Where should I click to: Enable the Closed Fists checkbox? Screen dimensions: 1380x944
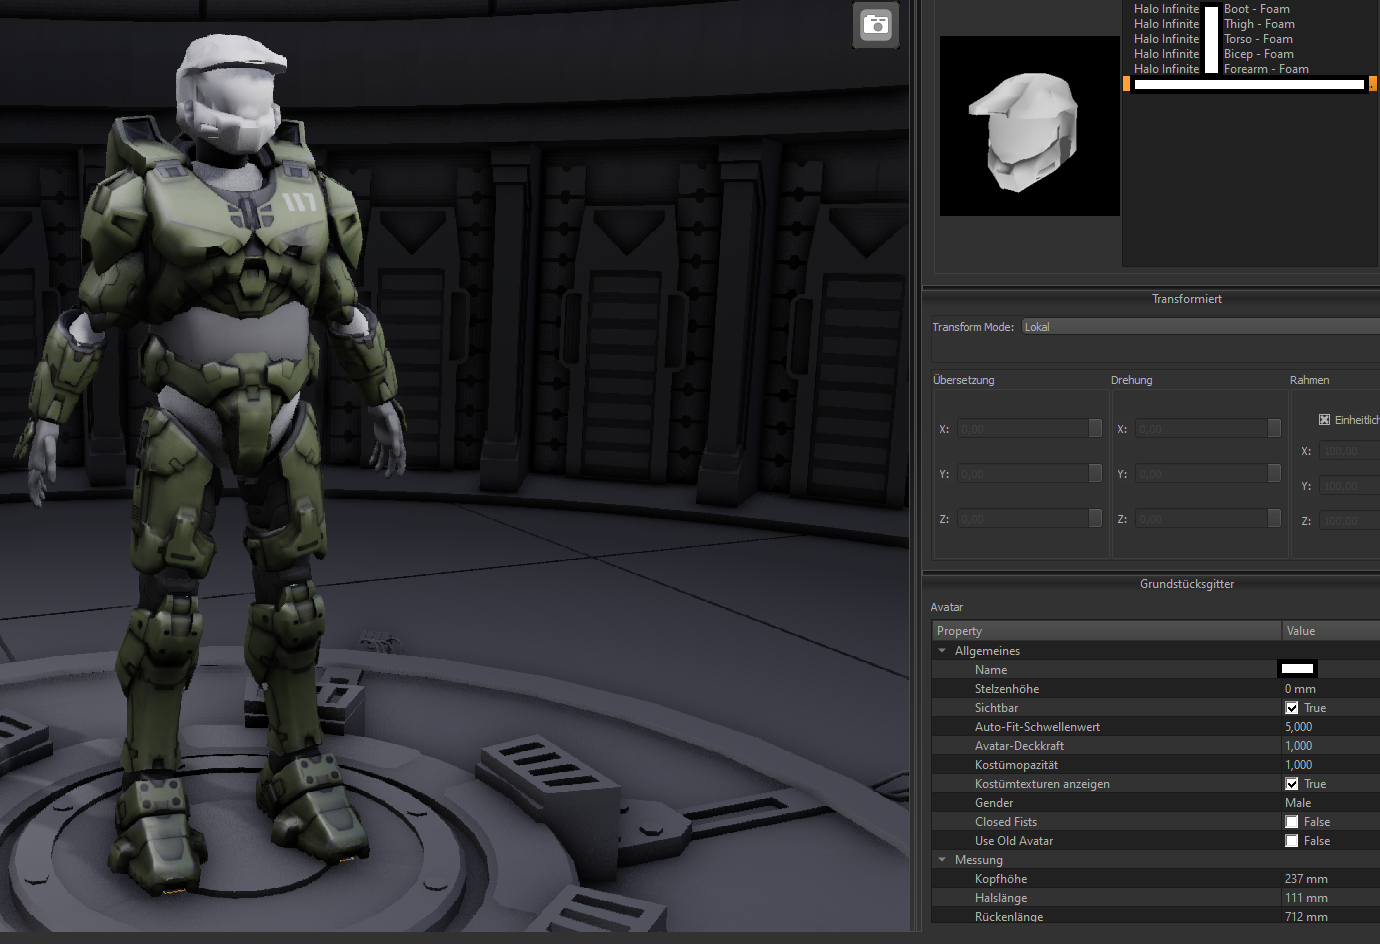(1292, 822)
